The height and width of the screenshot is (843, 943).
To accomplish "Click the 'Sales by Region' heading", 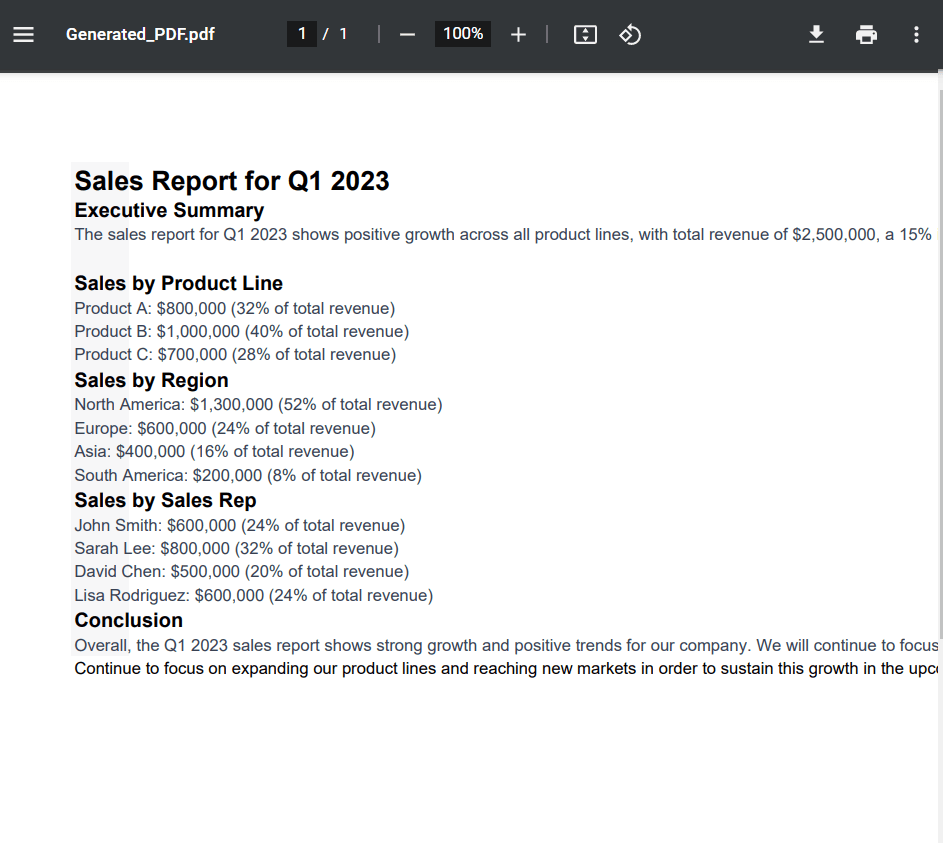I will [x=151, y=380].
